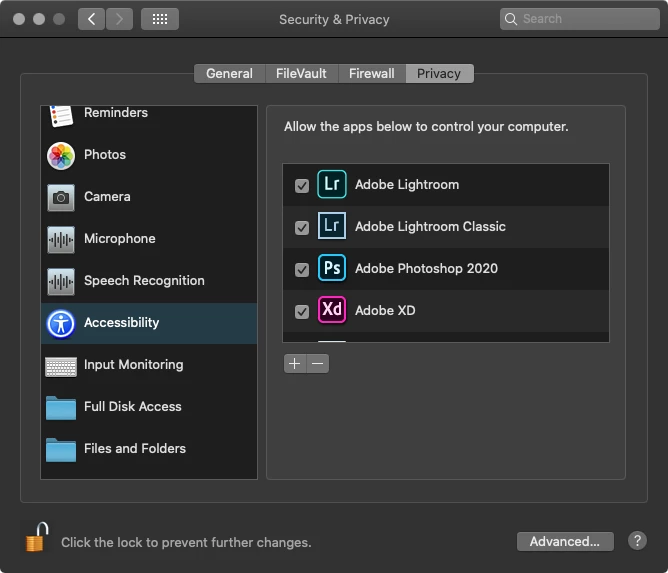Go back with the left arrow
This screenshot has width=668, height=573.
(x=91, y=19)
